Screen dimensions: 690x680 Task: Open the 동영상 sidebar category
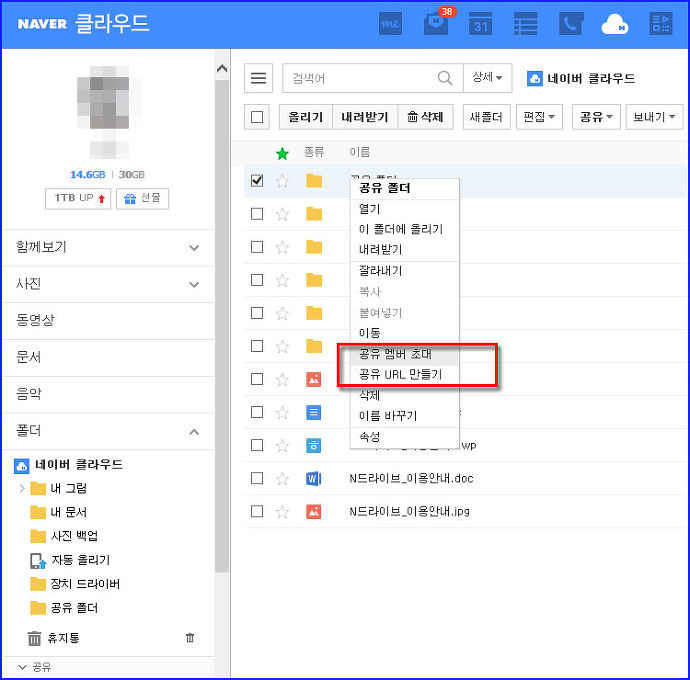pyautogui.click(x=35, y=320)
